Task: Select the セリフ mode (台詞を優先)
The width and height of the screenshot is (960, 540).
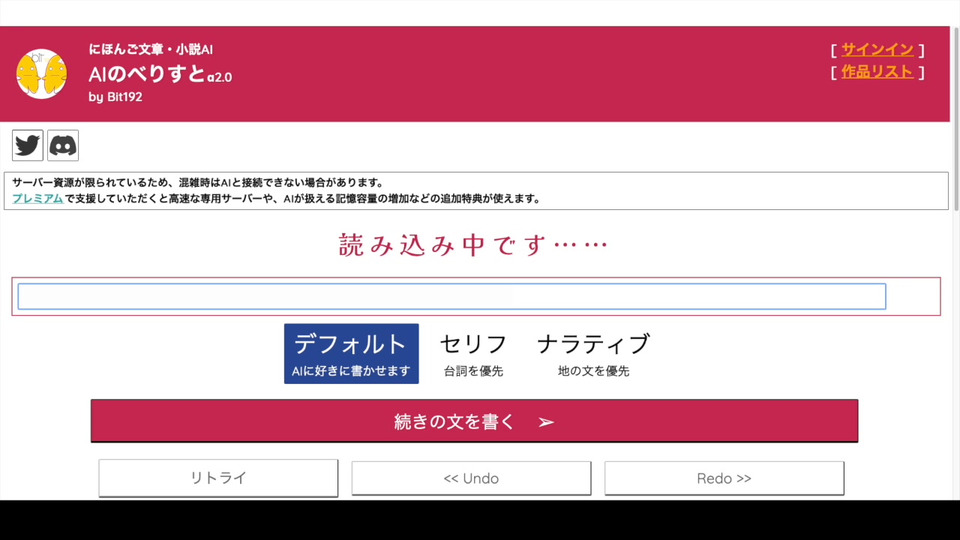Action: pos(473,354)
